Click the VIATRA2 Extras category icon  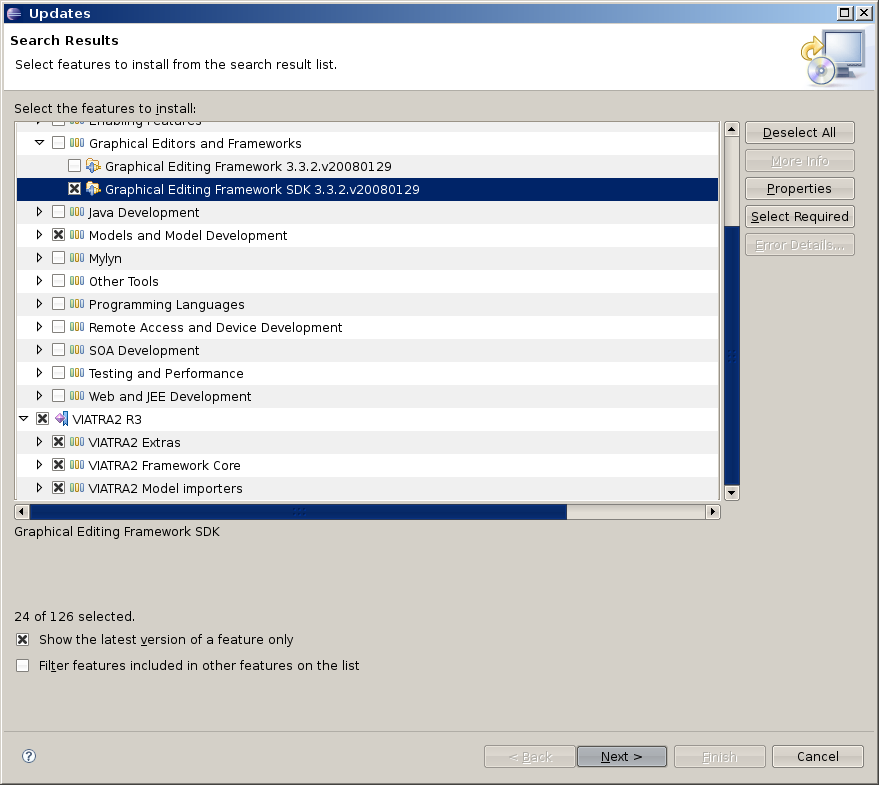point(77,442)
